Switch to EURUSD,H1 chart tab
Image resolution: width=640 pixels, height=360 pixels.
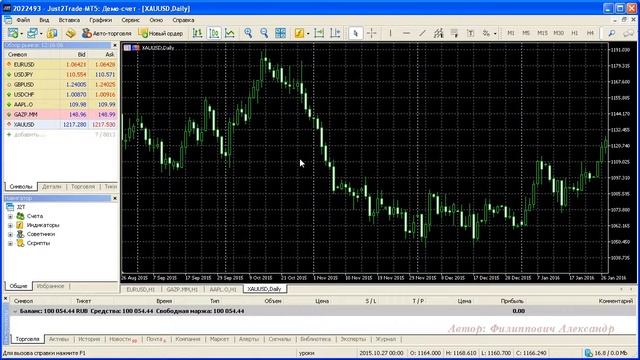[140, 289]
